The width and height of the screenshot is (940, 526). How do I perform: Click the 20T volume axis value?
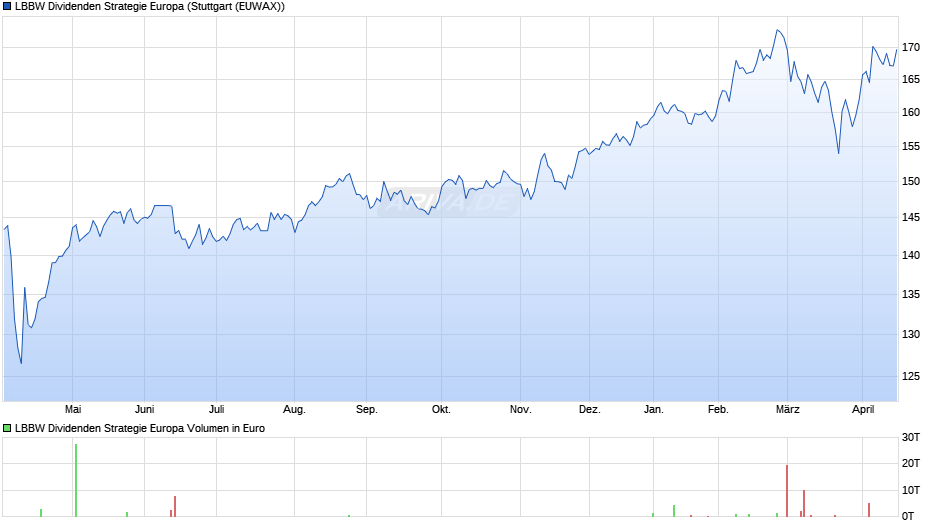click(911, 463)
